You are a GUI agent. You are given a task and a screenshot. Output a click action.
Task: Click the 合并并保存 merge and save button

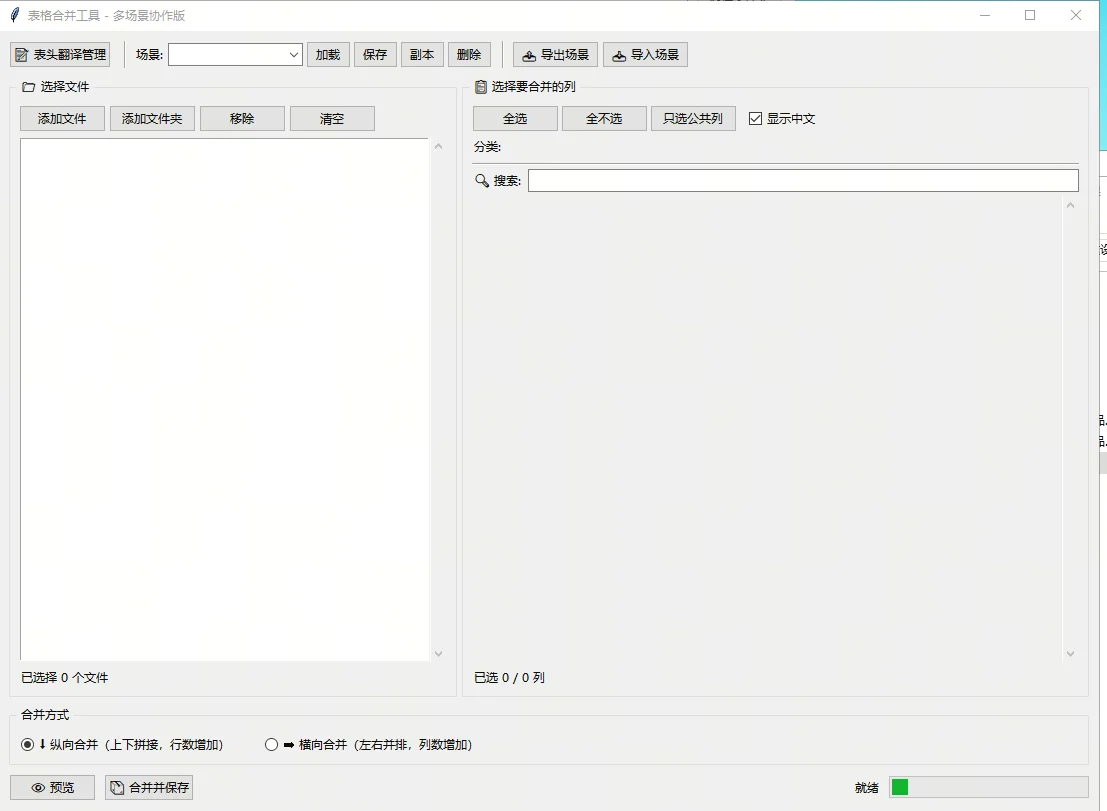click(x=149, y=788)
